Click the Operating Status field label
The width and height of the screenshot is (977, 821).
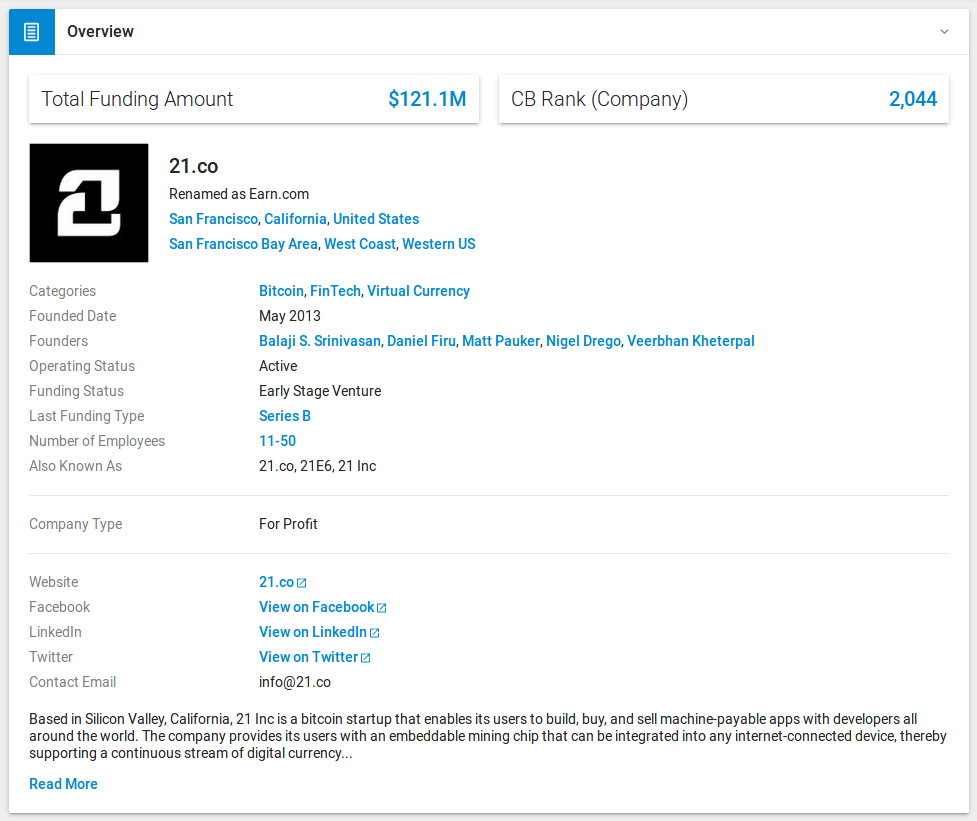coord(82,366)
